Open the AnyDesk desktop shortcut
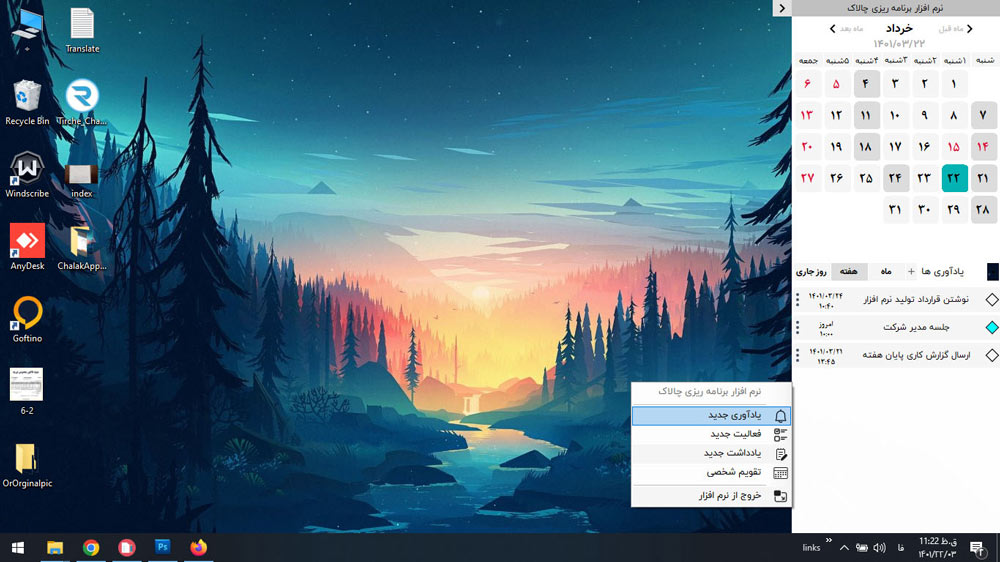Viewport: 1000px width, 562px height. pos(27,242)
